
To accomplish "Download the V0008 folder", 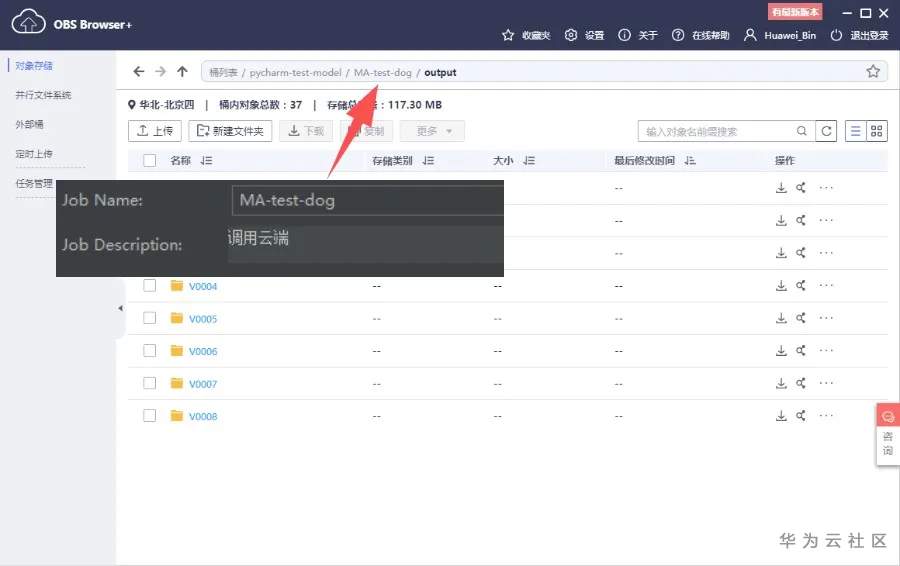I will point(781,416).
